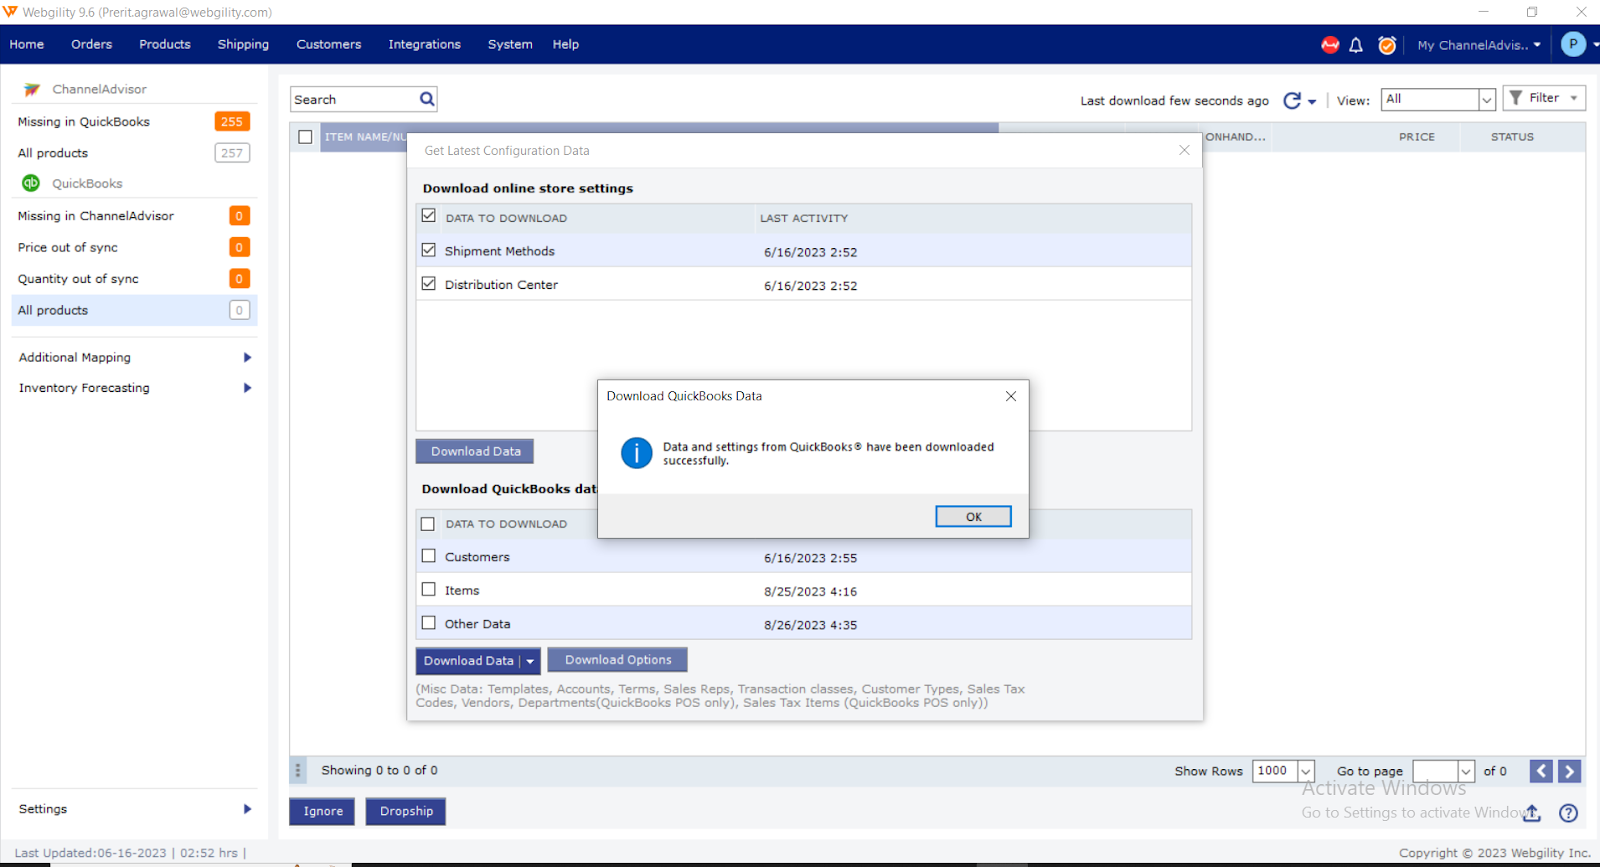This screenshot has height=867, width=1600.
Task: Check the Customers checkbox
Action: click(x=429, y=556)
